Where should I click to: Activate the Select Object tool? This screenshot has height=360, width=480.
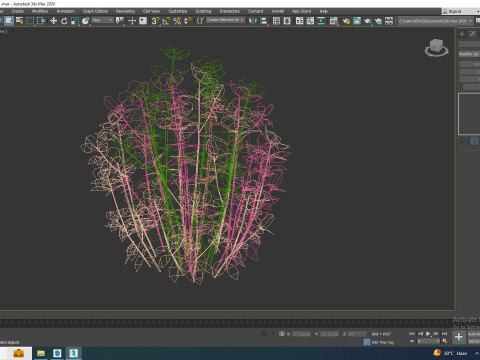point(9,21)
